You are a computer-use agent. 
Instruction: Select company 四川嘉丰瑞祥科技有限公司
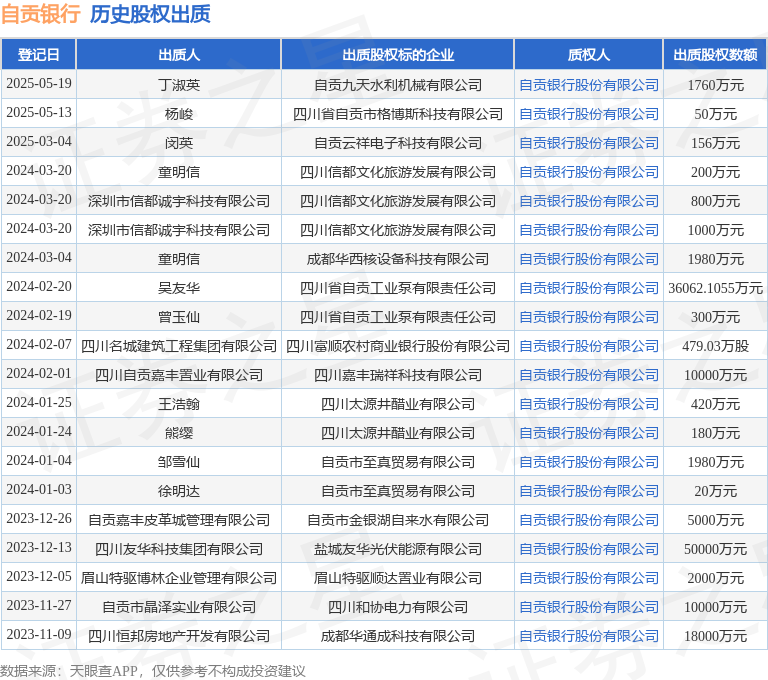398,375
